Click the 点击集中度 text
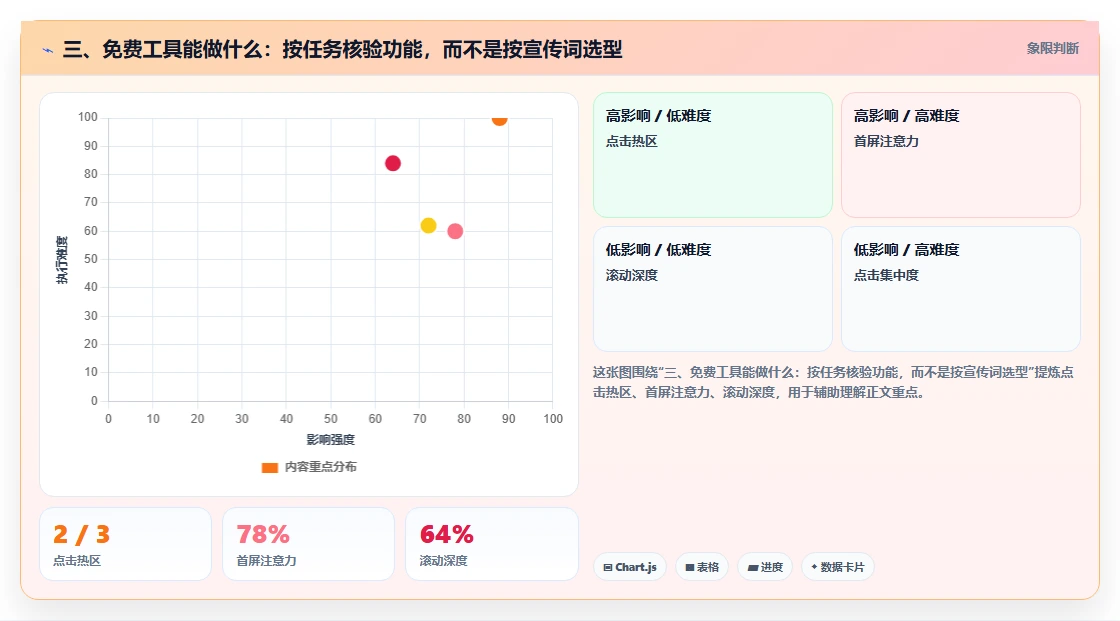The height and width of the screenshot is (621, 1120). (886, 275)
